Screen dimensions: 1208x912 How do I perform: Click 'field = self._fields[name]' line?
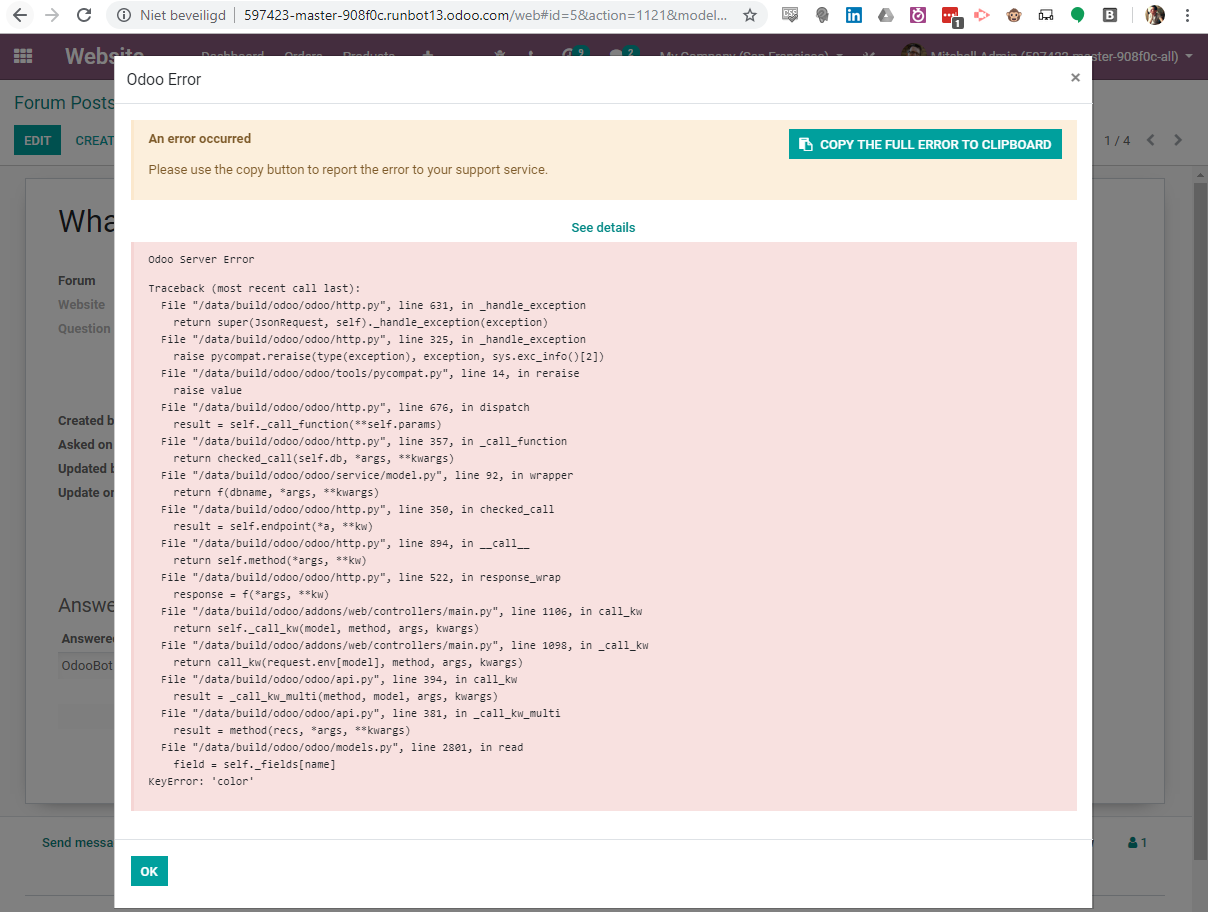pyautogui.click(x=254, y=764)
